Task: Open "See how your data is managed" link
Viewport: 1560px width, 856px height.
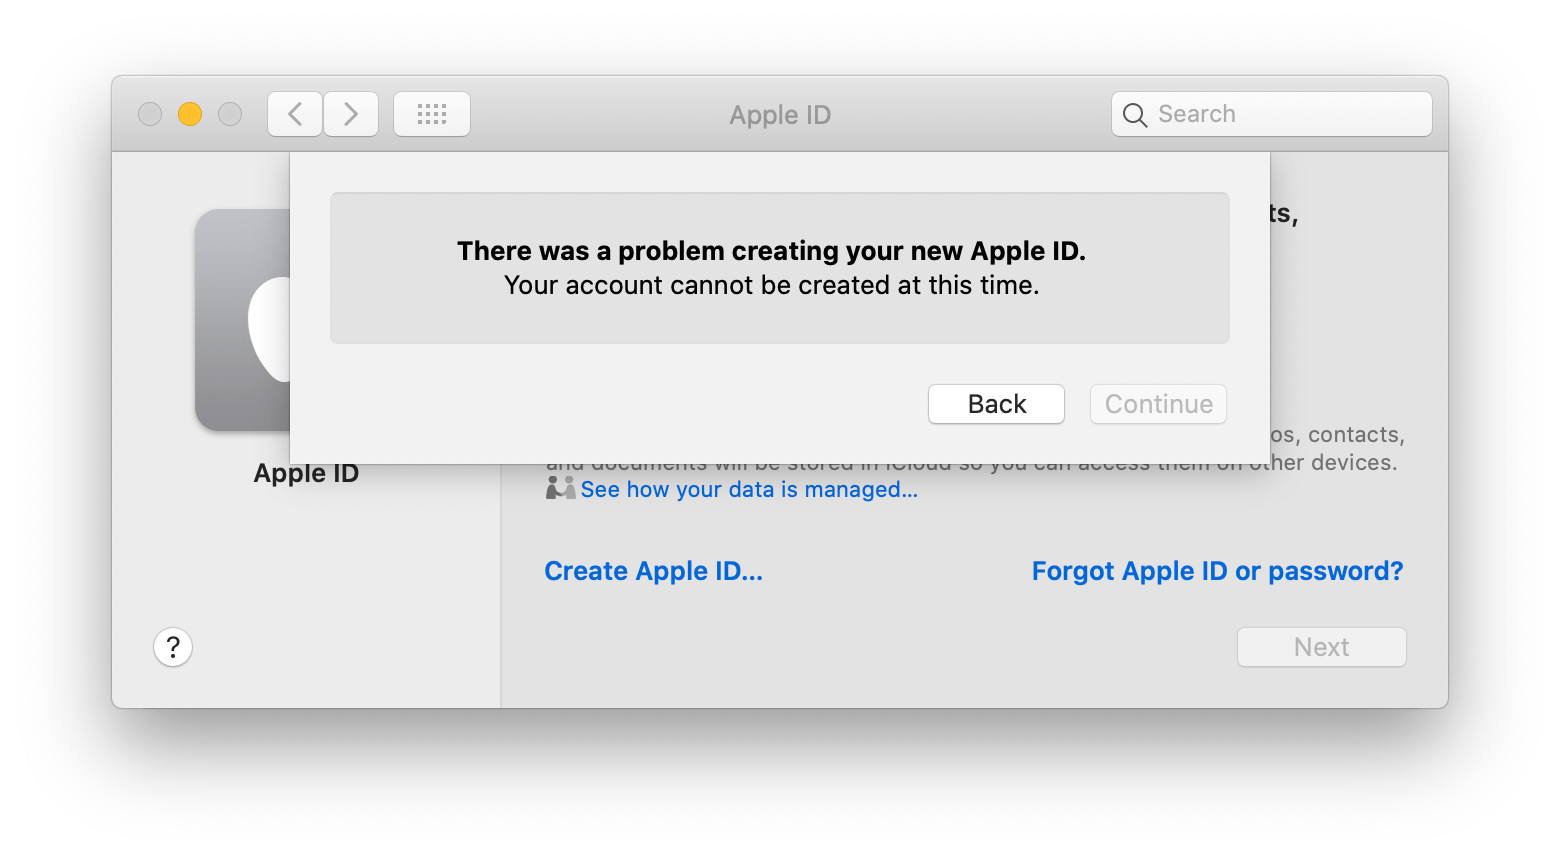Action: coord(748,490)
